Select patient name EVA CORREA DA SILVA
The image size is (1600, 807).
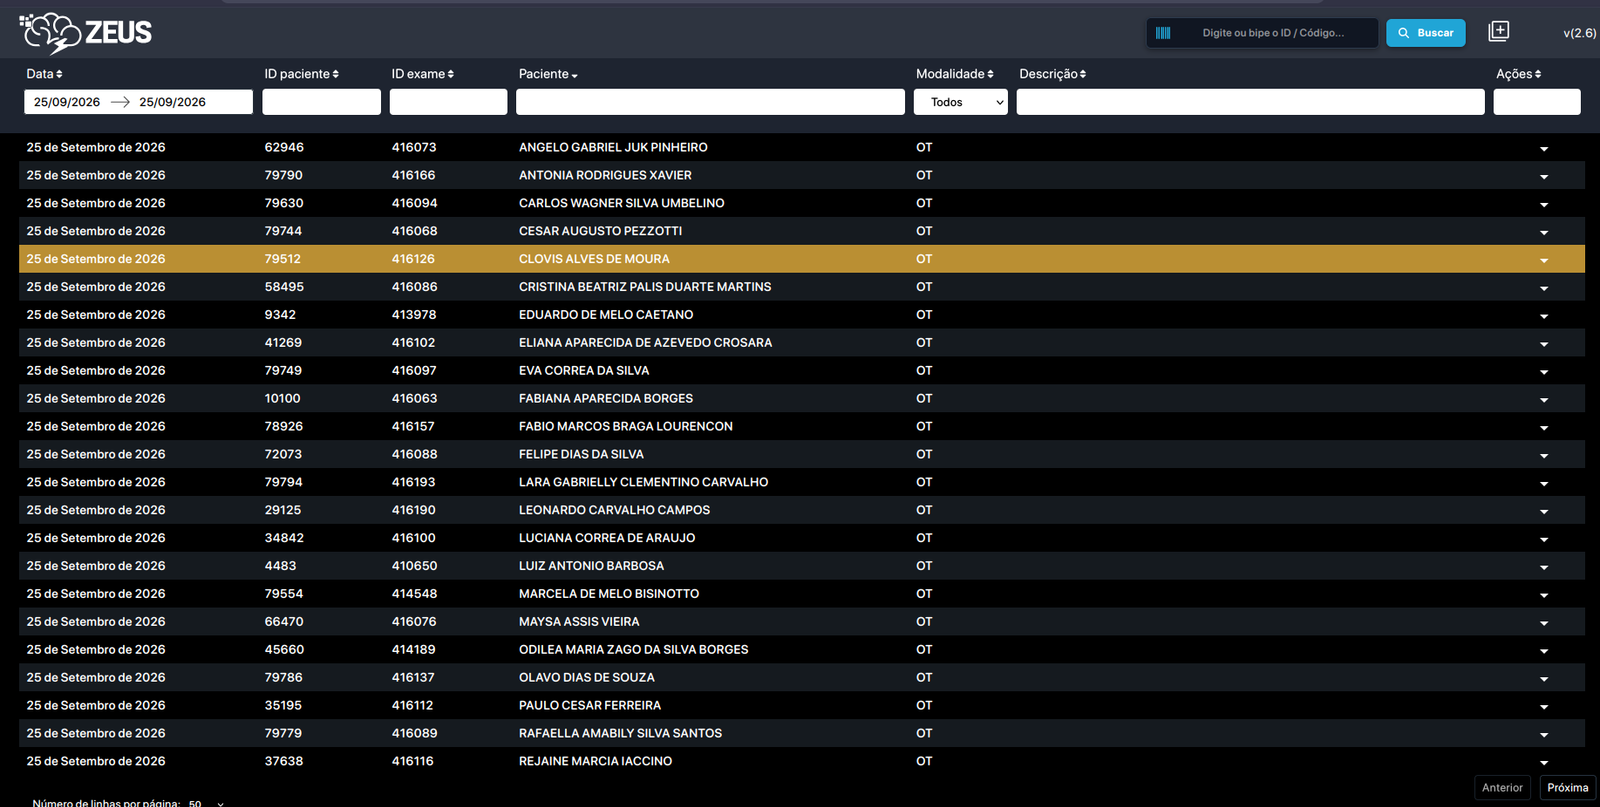coord(584,371)
